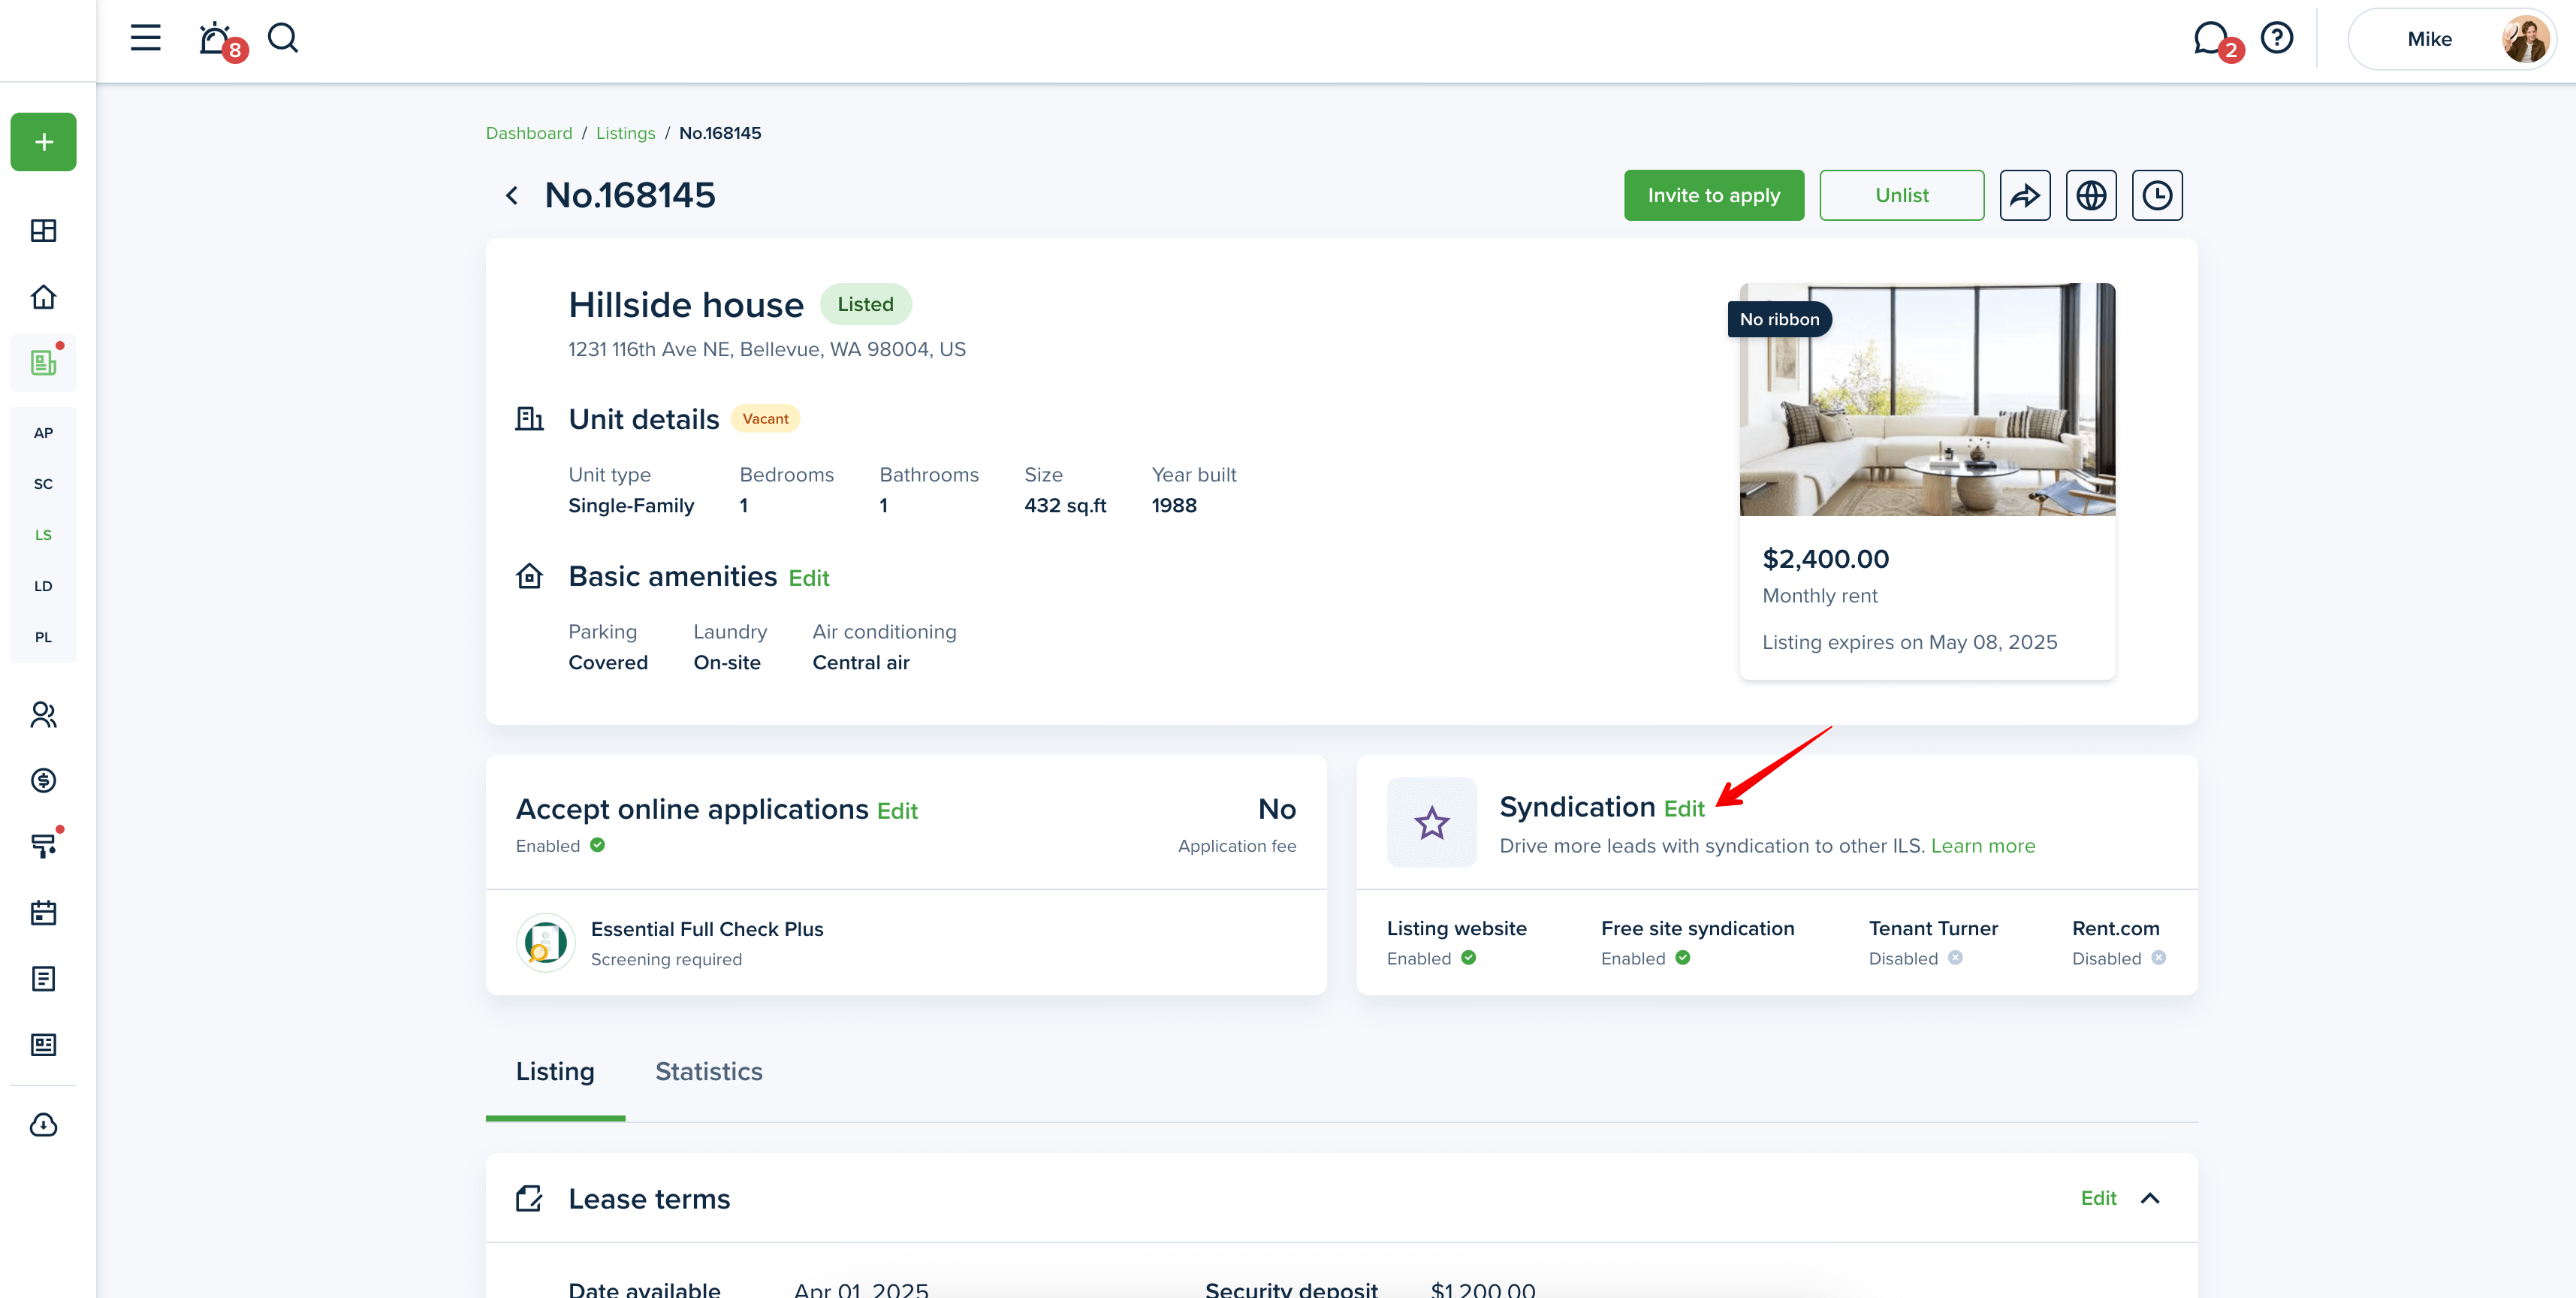
Task: Click Listing website Enabled status
Action: coord(1431,958)
